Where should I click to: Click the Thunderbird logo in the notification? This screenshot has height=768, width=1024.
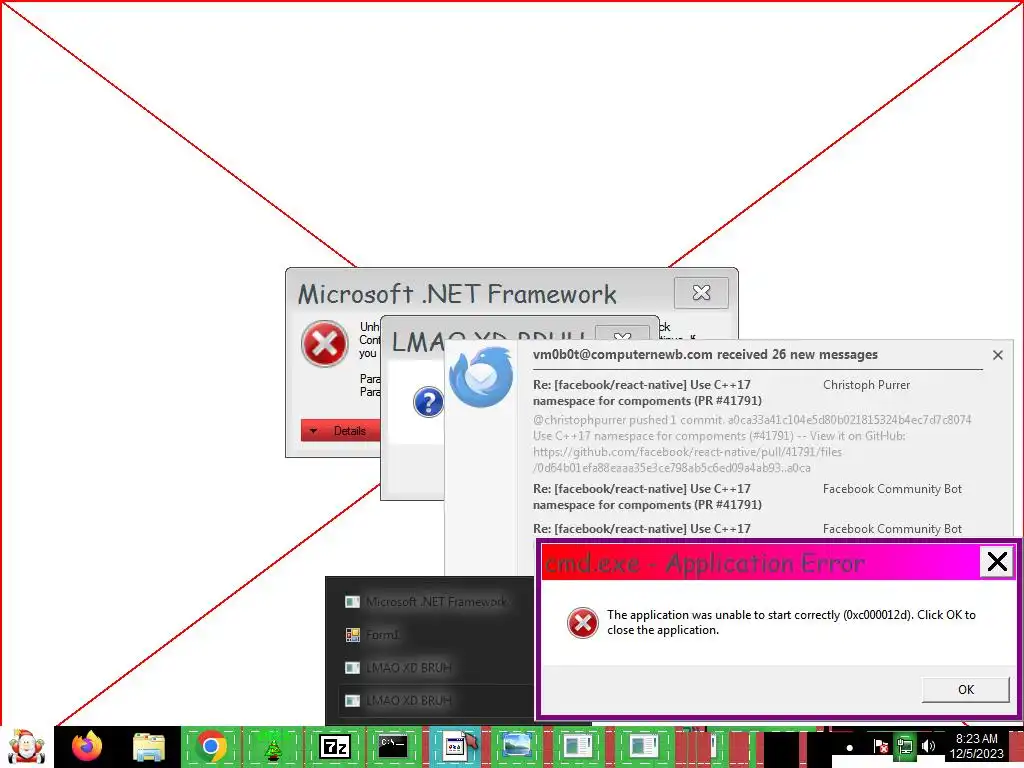481,377
